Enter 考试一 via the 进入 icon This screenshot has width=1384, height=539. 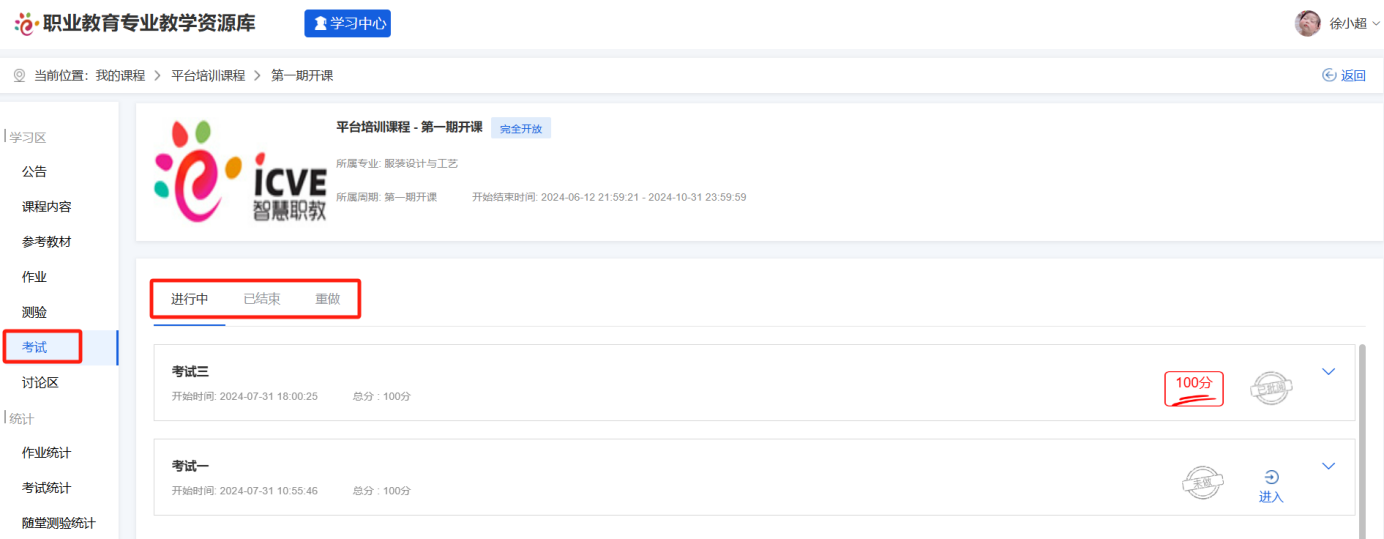pos(1271,485)
